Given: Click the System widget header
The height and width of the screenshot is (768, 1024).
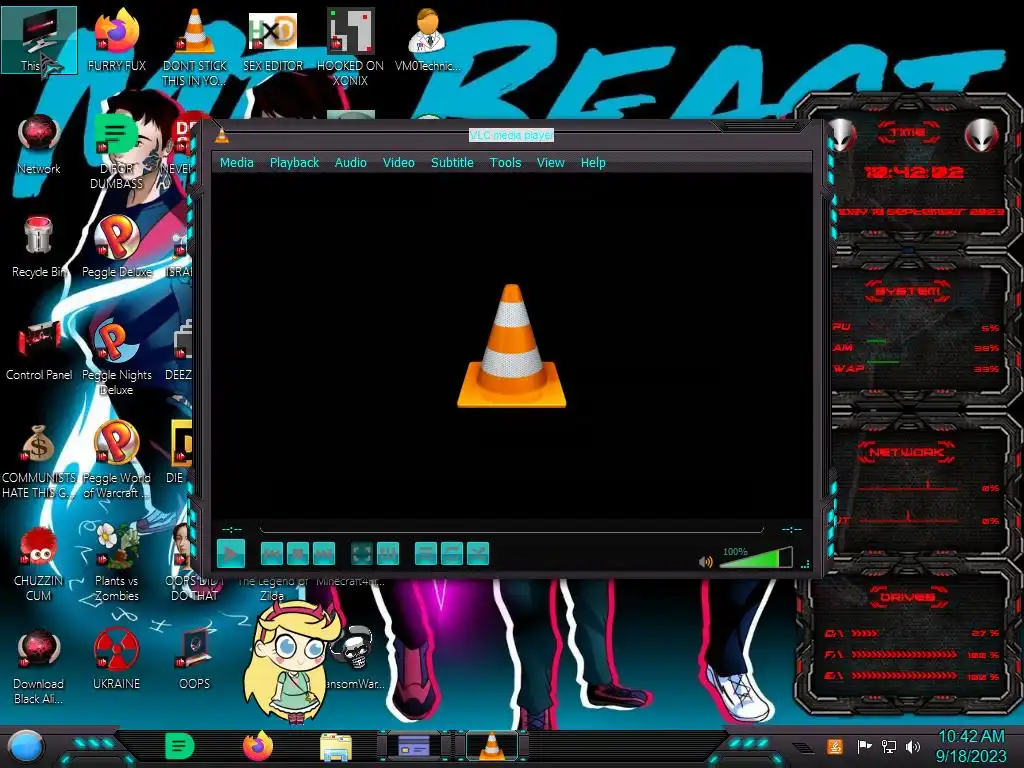Looking at the screenshot, I should coord(907,291).
